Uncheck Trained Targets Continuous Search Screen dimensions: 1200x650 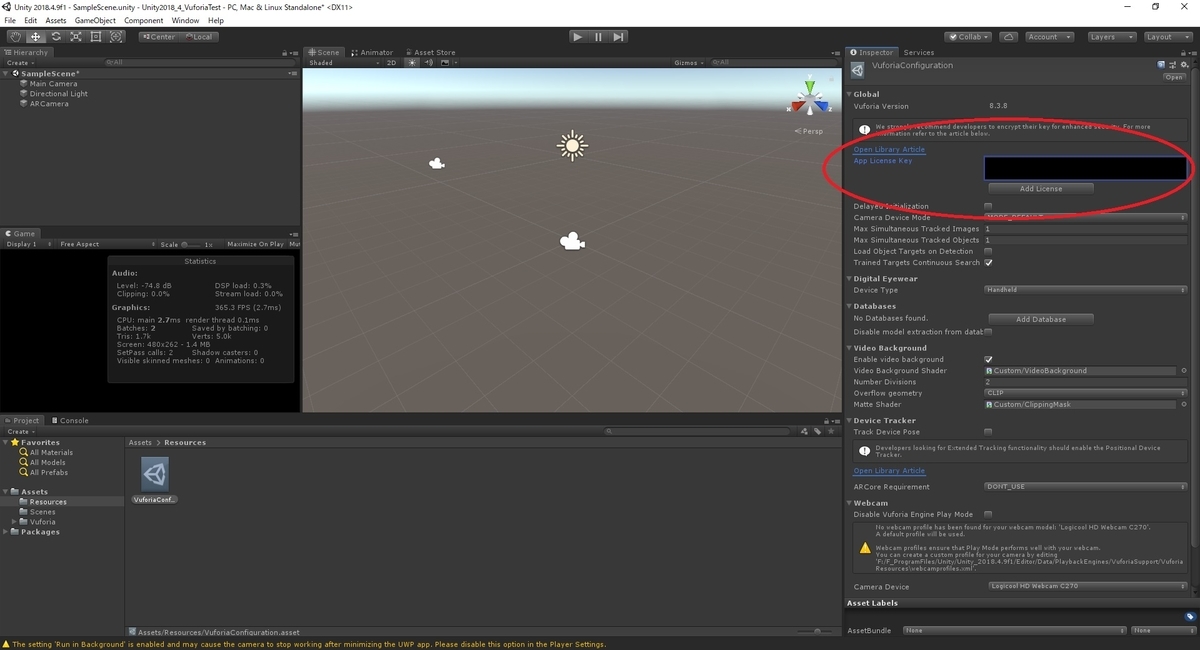[x=988, y=263]
